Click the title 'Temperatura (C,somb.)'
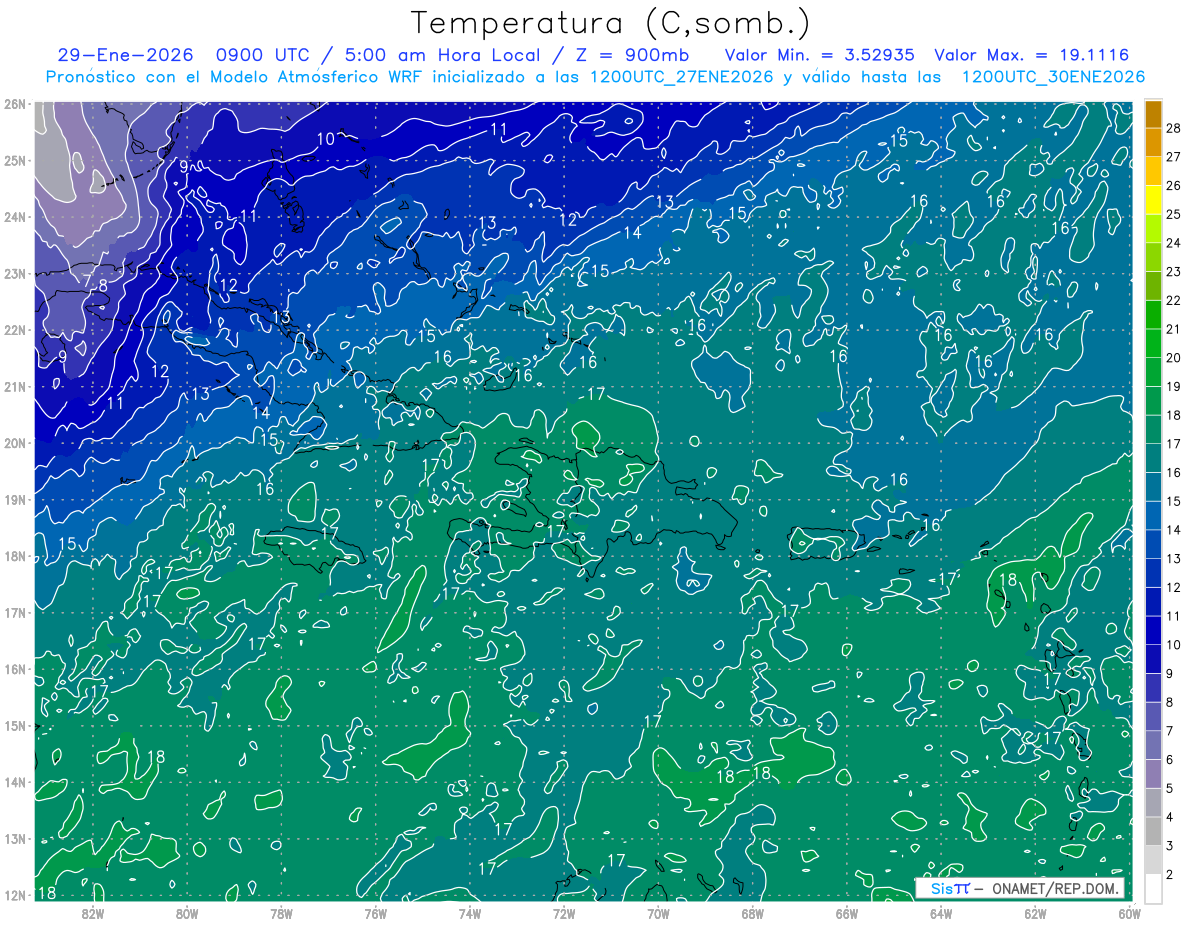Viewport: 1200px width, 927px height. (x=611, y=24)
